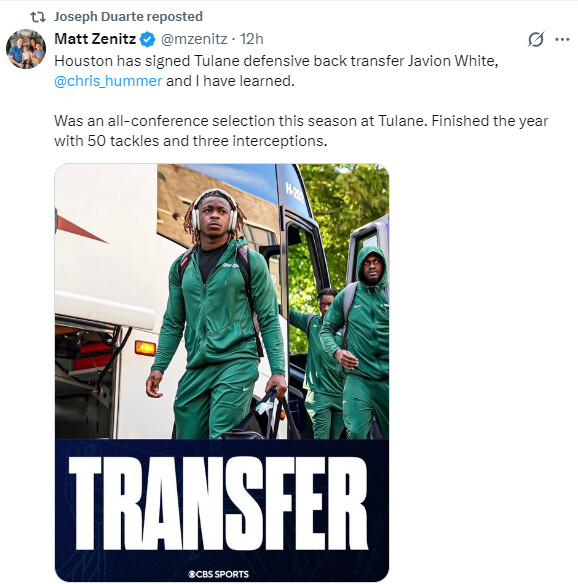The image size is (578, 584).
Task: Click the Matt Zenitz display name
Action: pos(95,39)
